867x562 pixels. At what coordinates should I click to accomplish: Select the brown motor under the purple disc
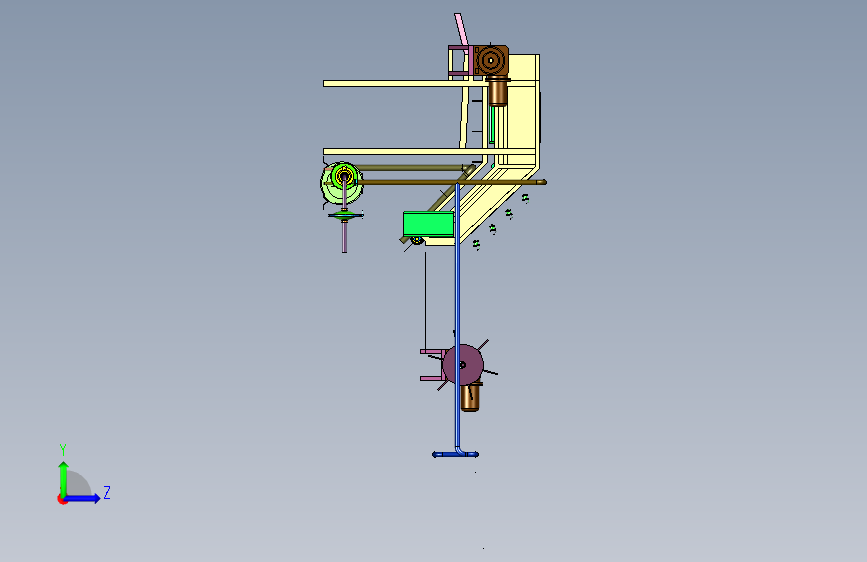coord(469,397)
